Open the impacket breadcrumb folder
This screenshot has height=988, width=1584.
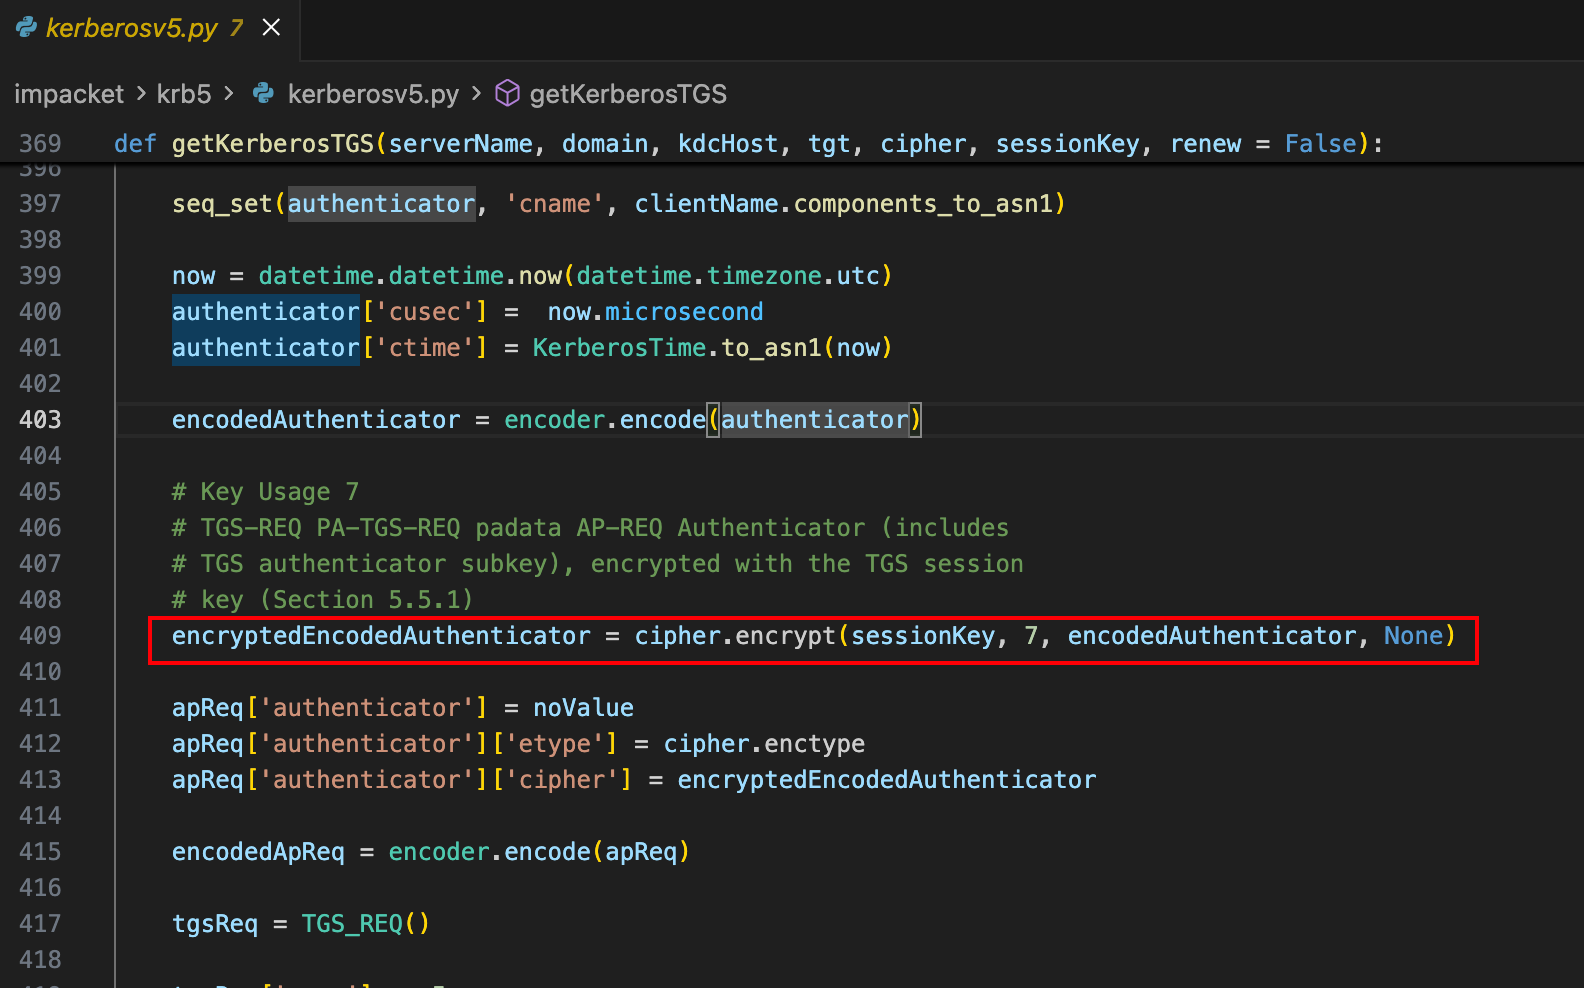tap(68, 94)
